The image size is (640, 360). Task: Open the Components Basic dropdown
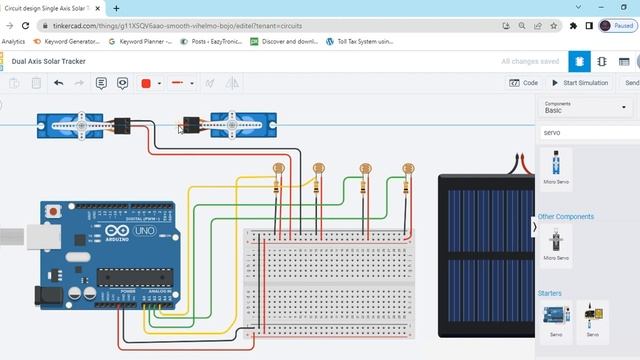(x=585, y=107)
